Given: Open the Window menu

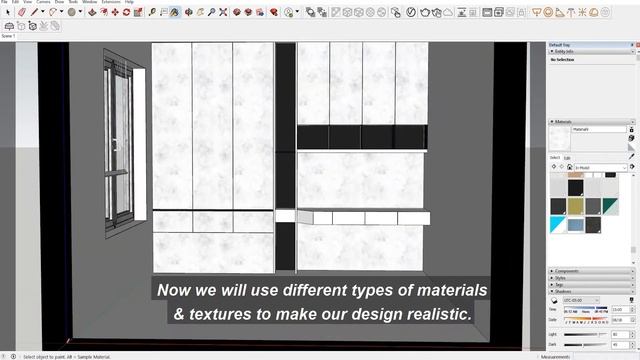Looking at the screenshot, I should tap(89, 2).
